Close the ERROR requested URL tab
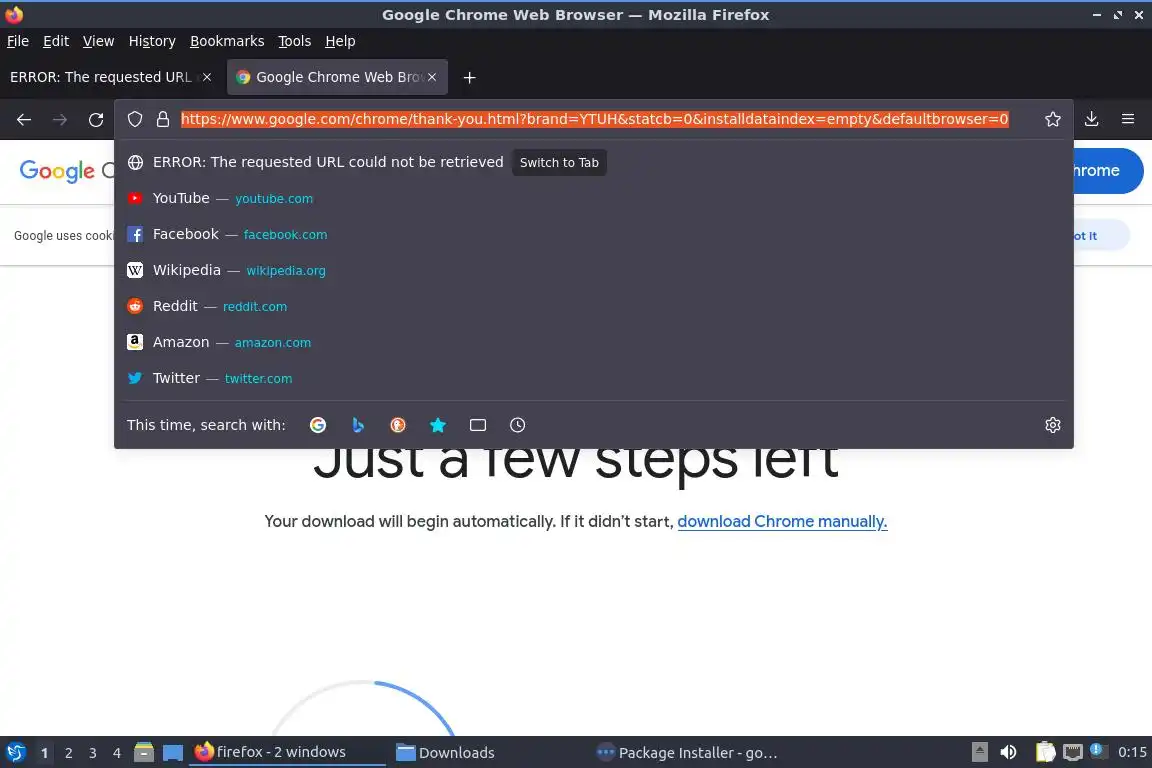This screenshot has width=1152, height=768. (207, 77)
